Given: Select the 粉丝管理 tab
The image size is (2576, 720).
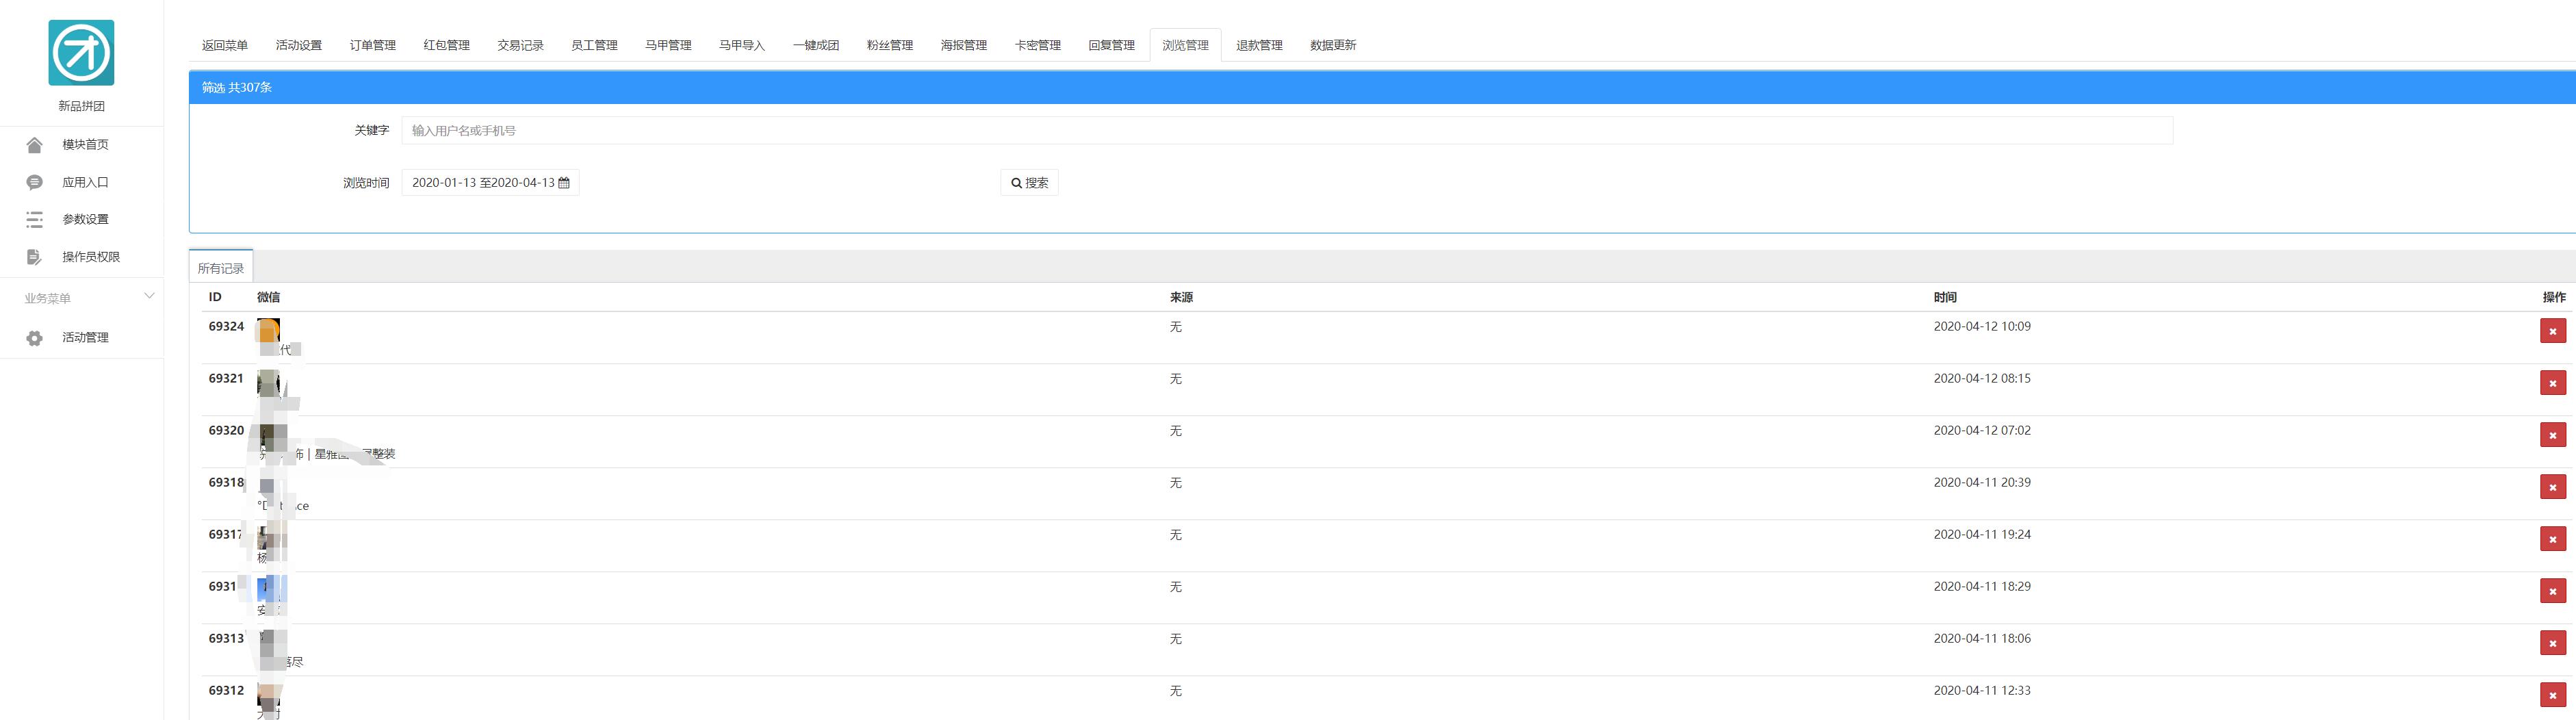Looking at the screenshot, I should [890, 45].
